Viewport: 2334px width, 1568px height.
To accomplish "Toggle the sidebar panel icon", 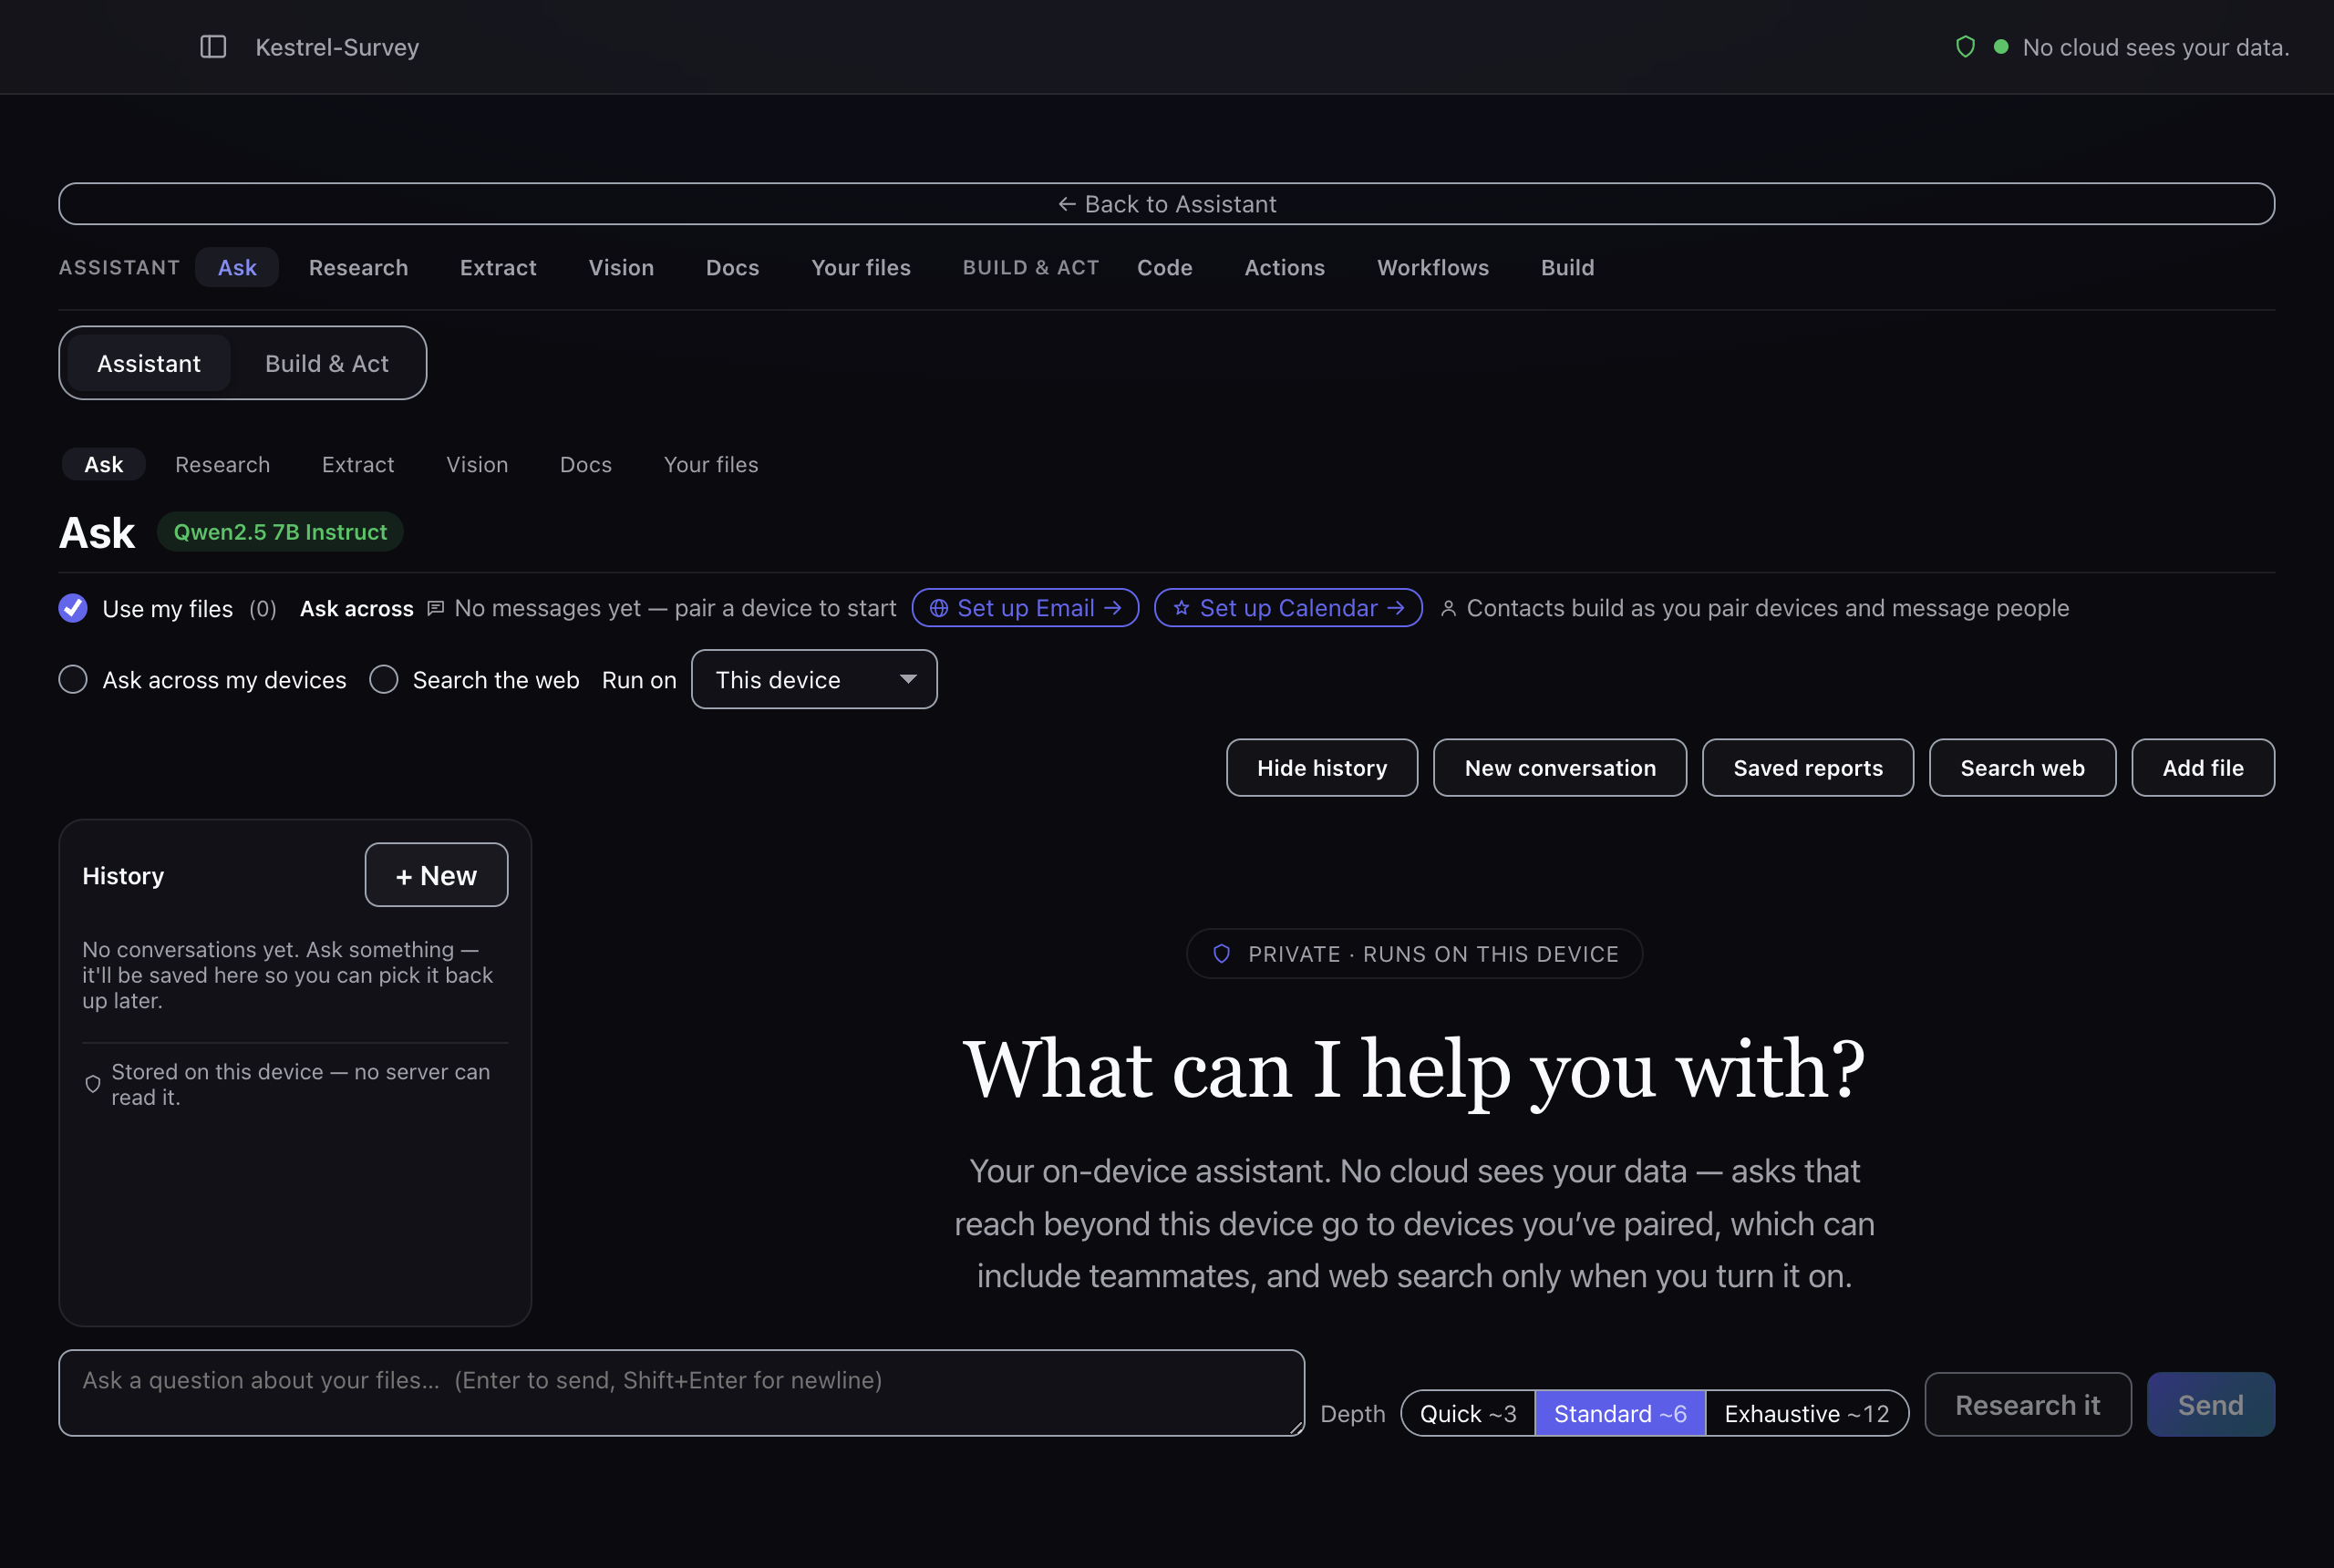I will (x=213, y=47).
